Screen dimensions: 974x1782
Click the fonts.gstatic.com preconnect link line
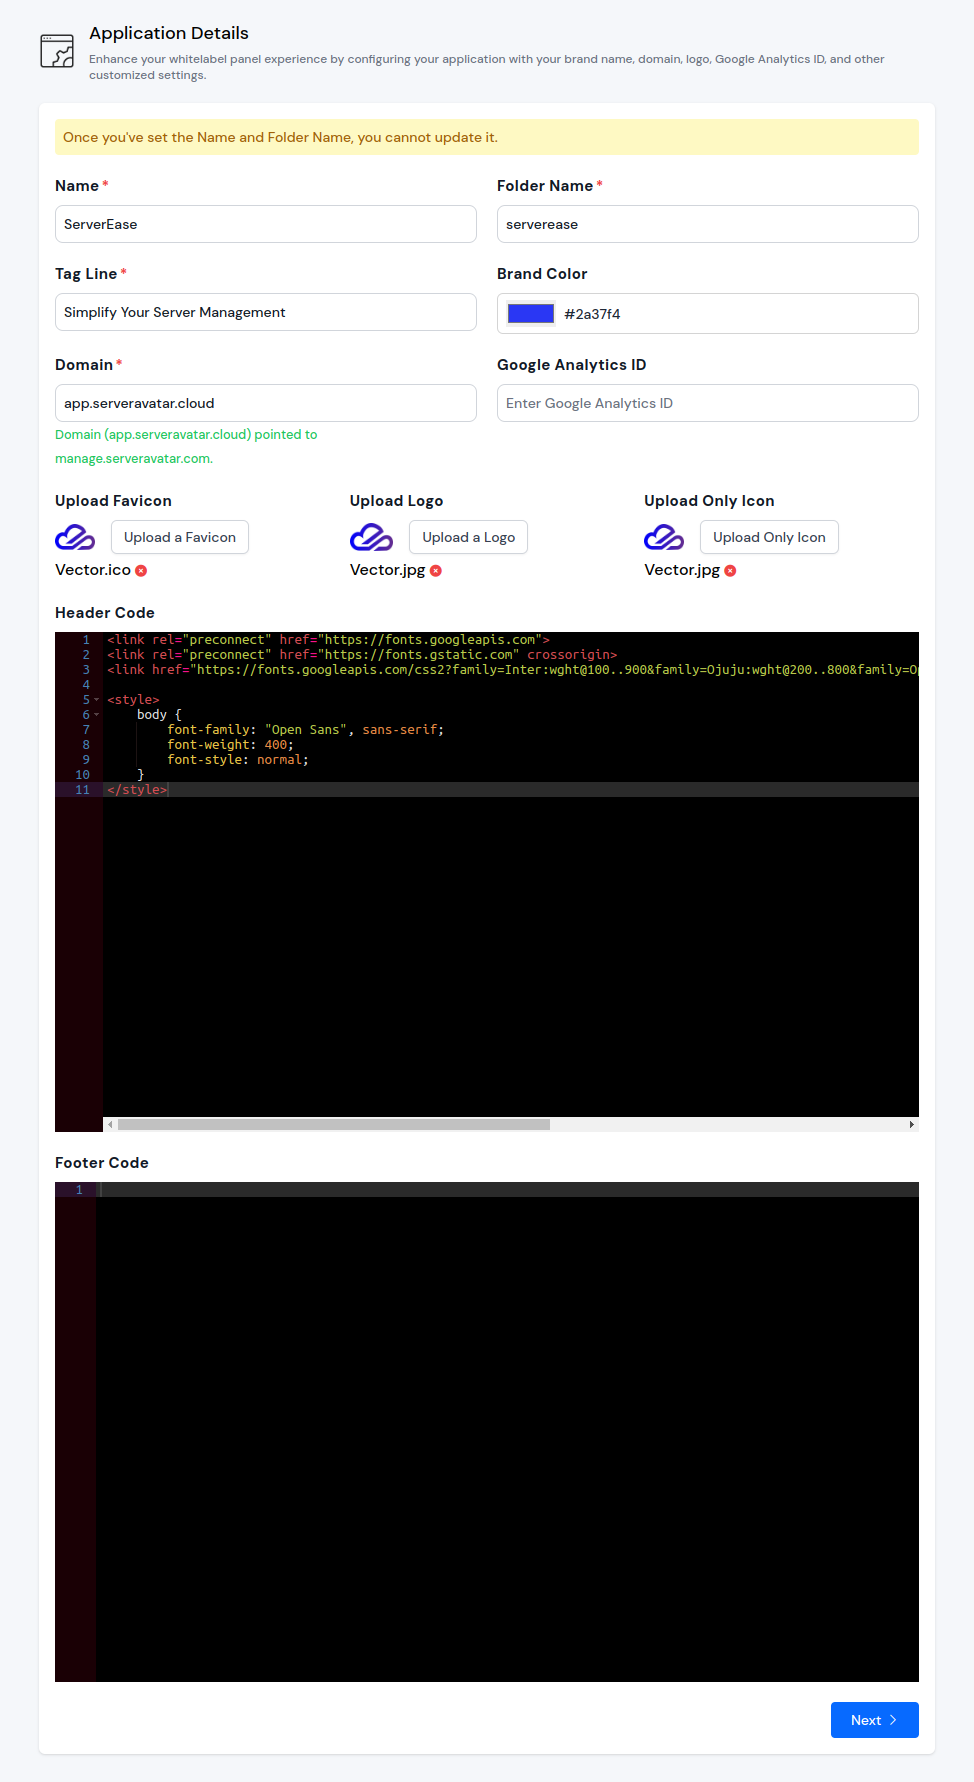point(362,655)
